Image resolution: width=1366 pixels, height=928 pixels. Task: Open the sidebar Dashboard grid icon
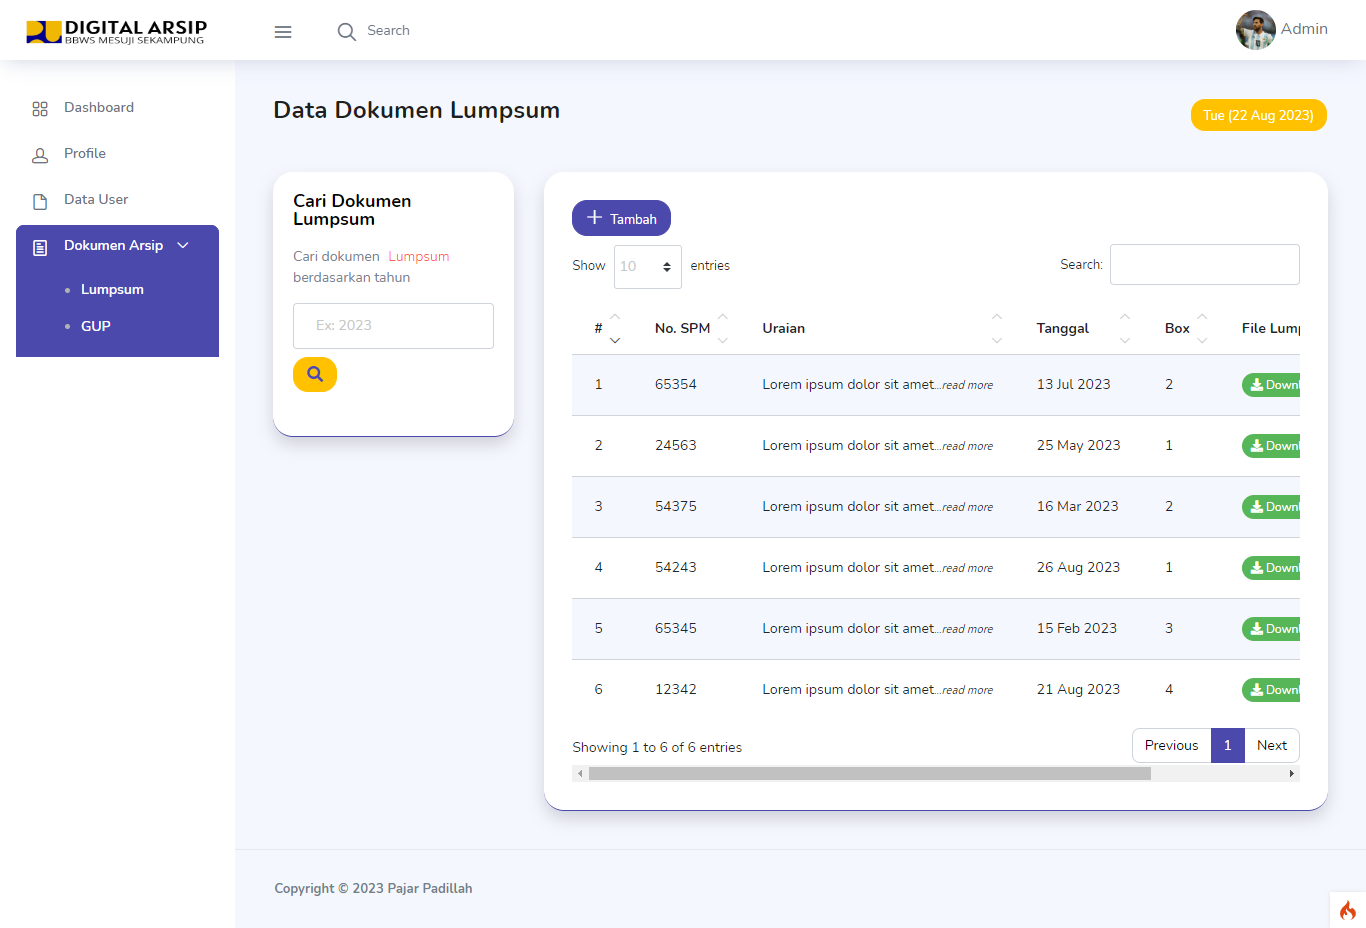[40, 107]
